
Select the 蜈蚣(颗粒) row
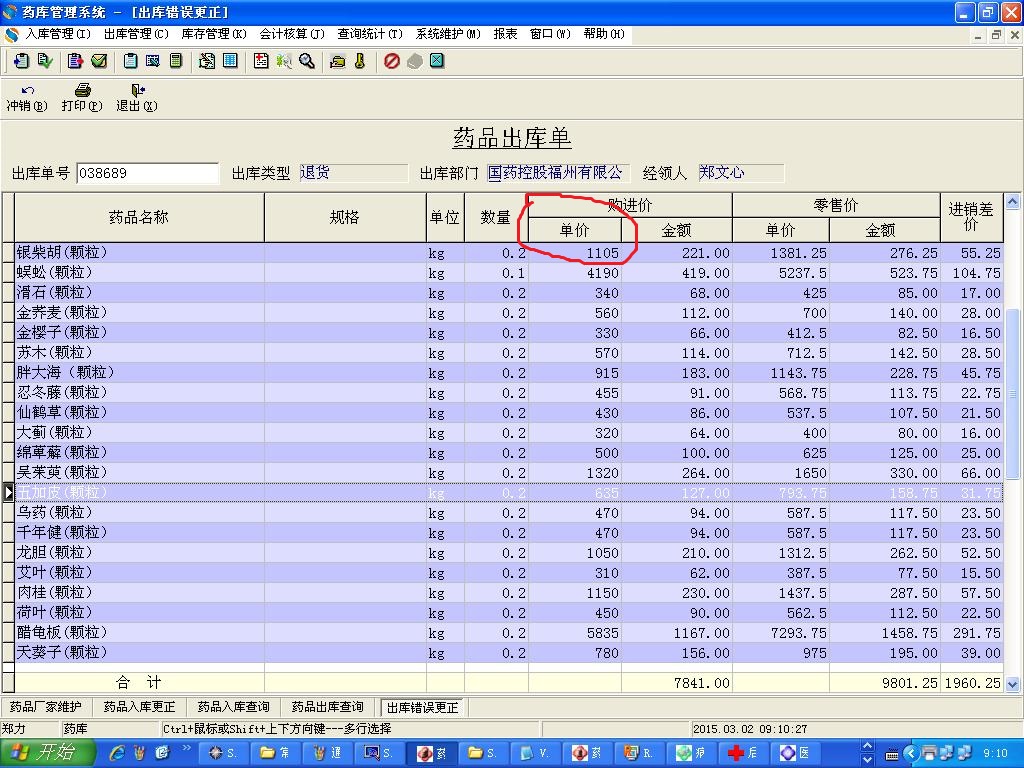click(509, 273)
